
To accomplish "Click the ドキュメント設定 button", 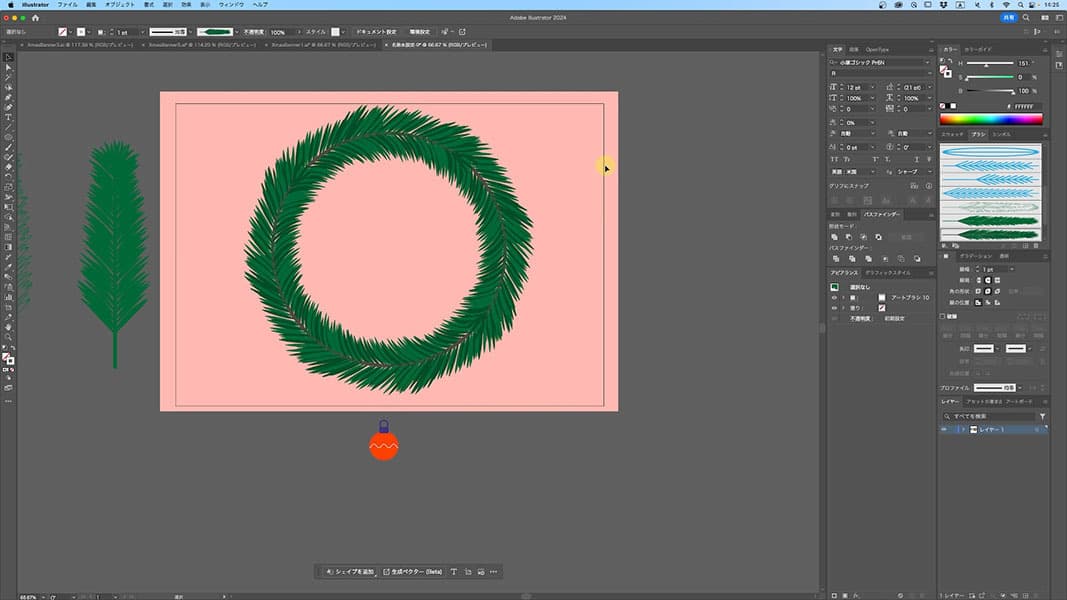I will pyautogui.click(x=376, y=32).
